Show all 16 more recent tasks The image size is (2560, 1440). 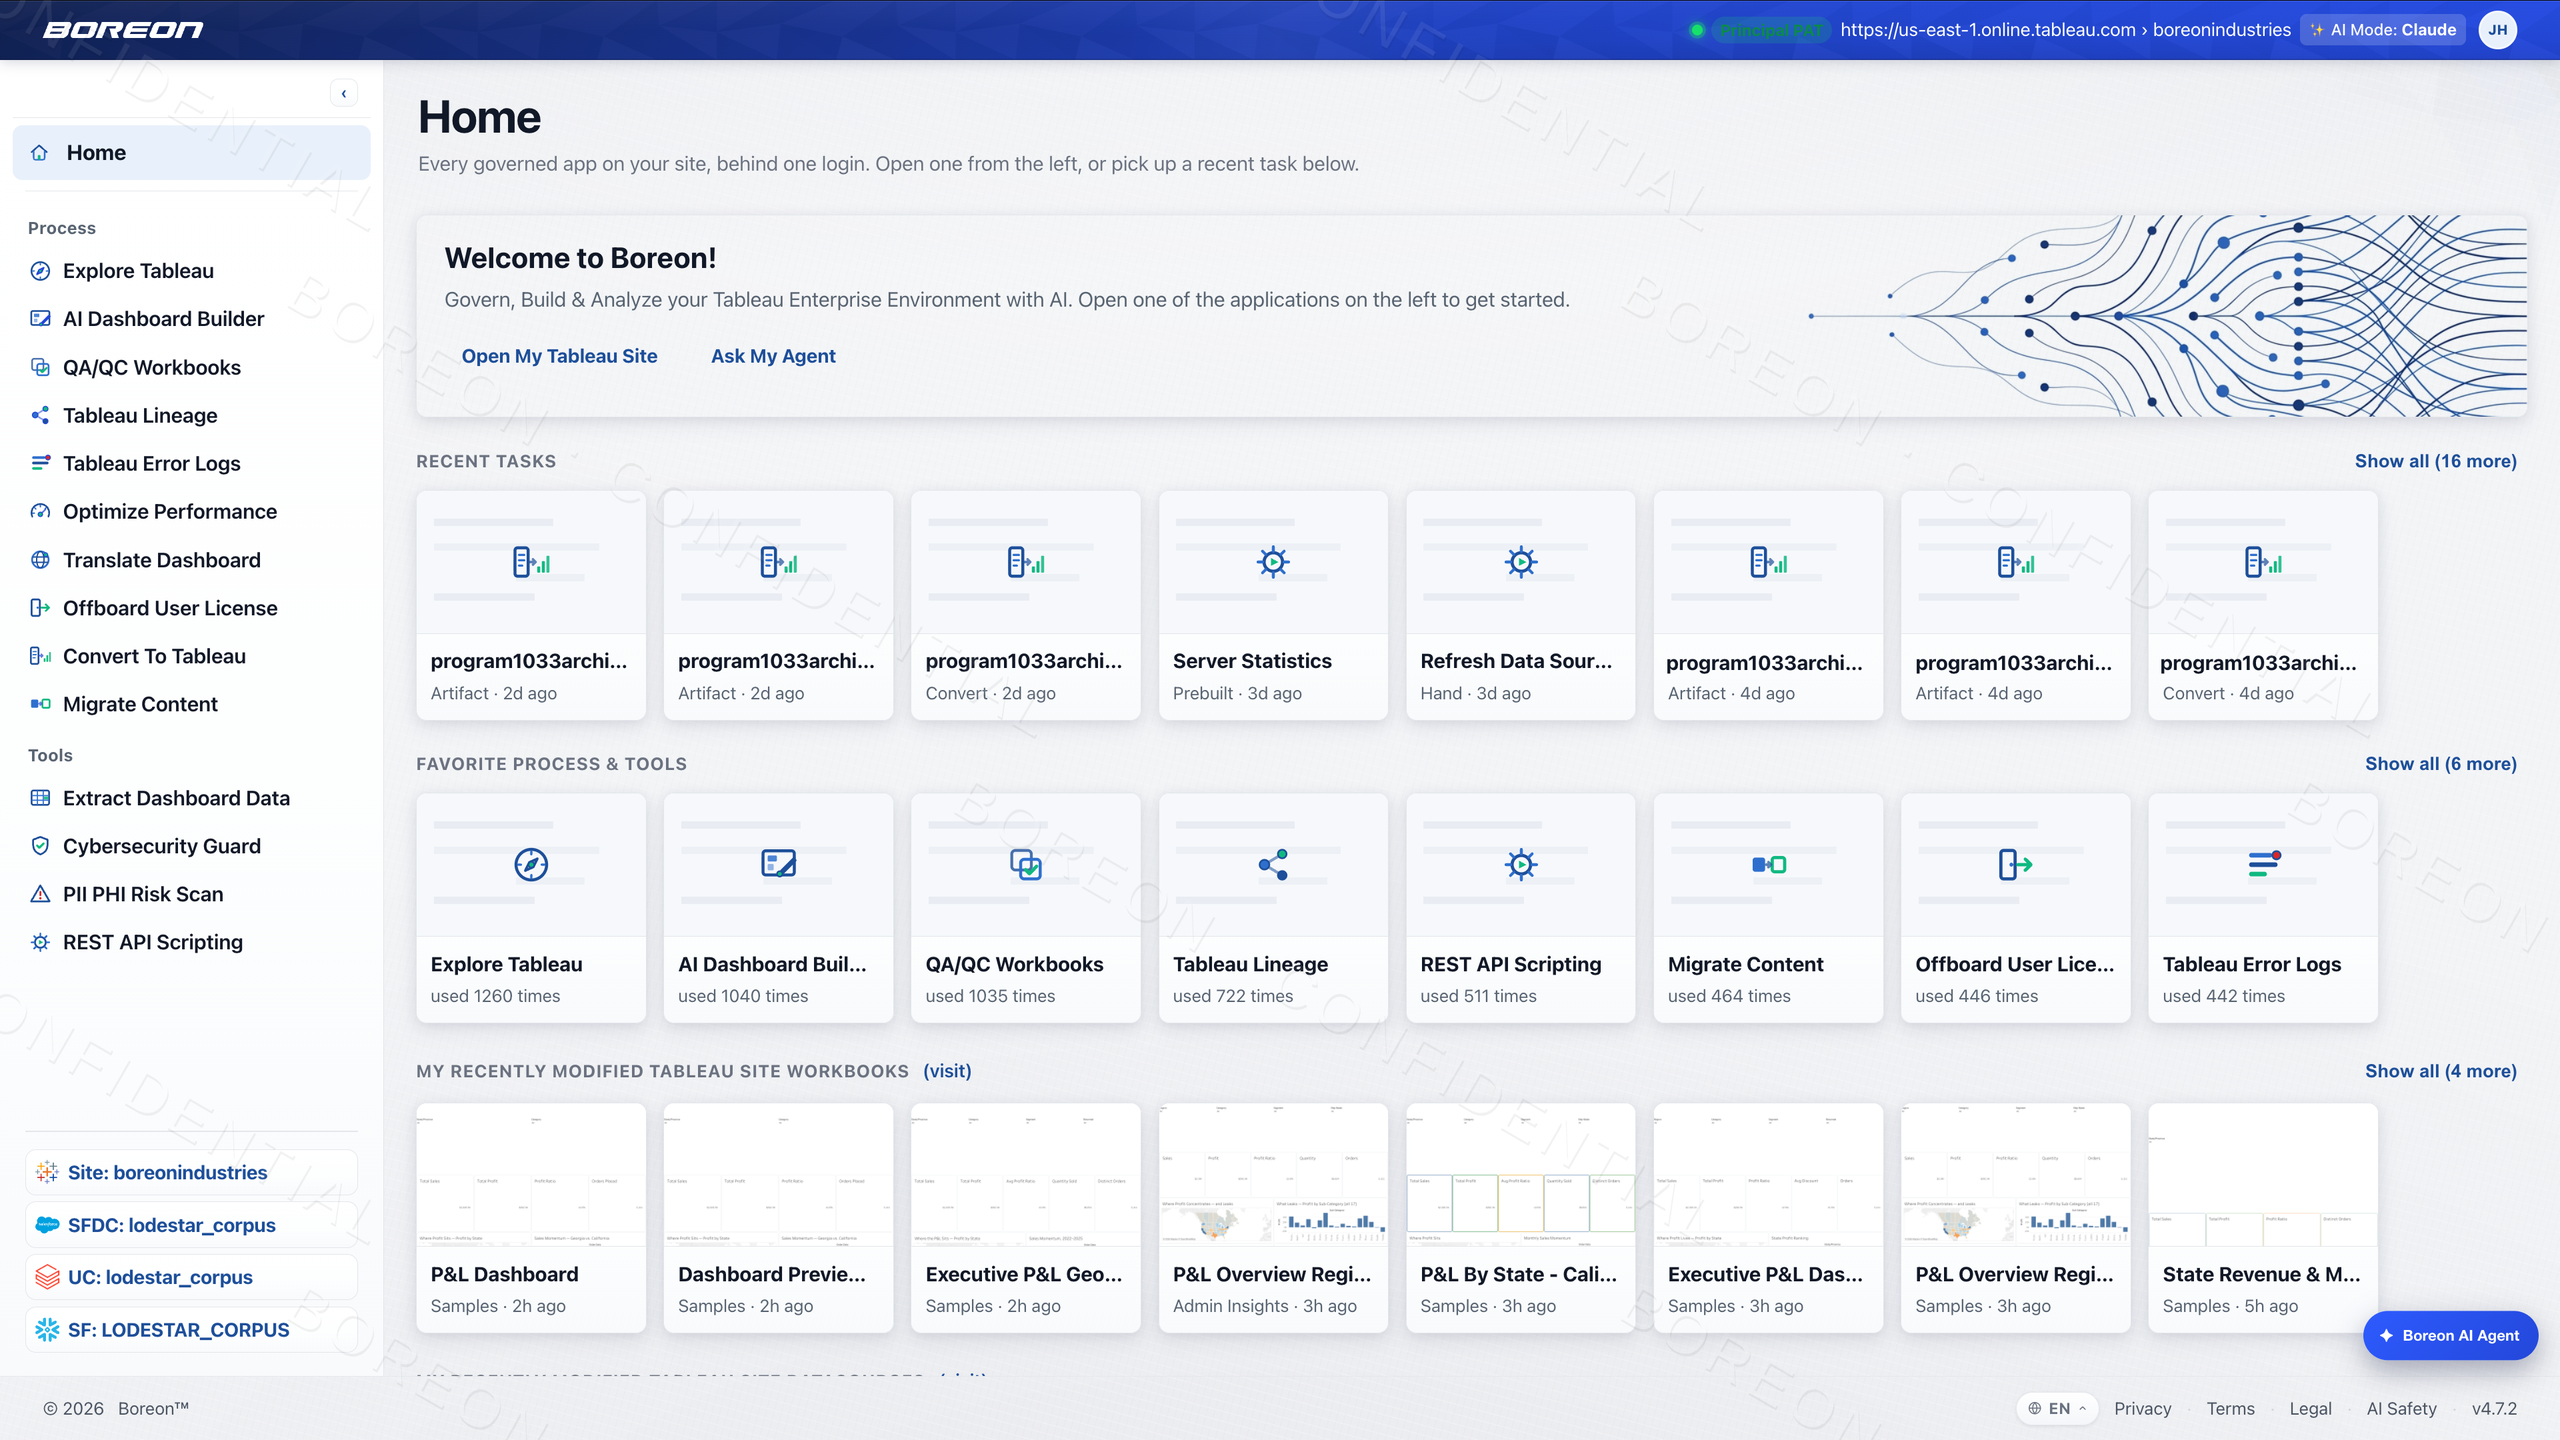coord(2435,461)
